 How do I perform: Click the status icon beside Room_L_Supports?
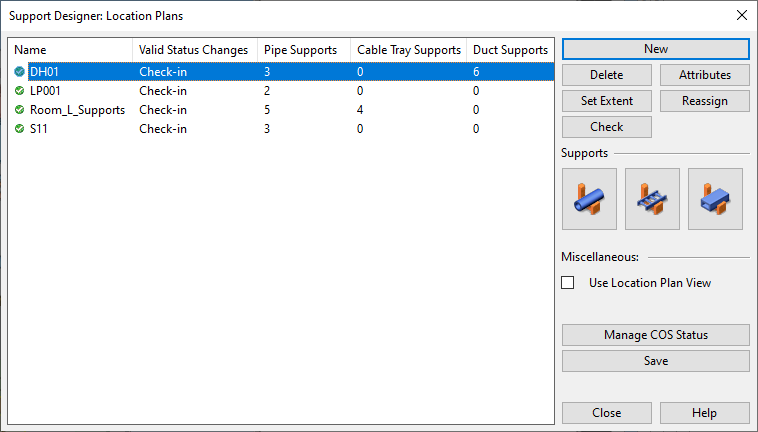[19, 110]
